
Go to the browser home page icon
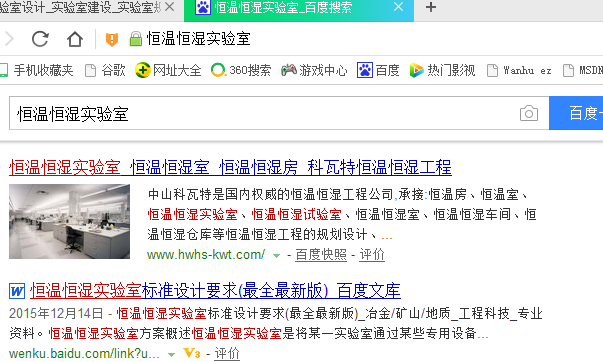(x=75, y=39)
